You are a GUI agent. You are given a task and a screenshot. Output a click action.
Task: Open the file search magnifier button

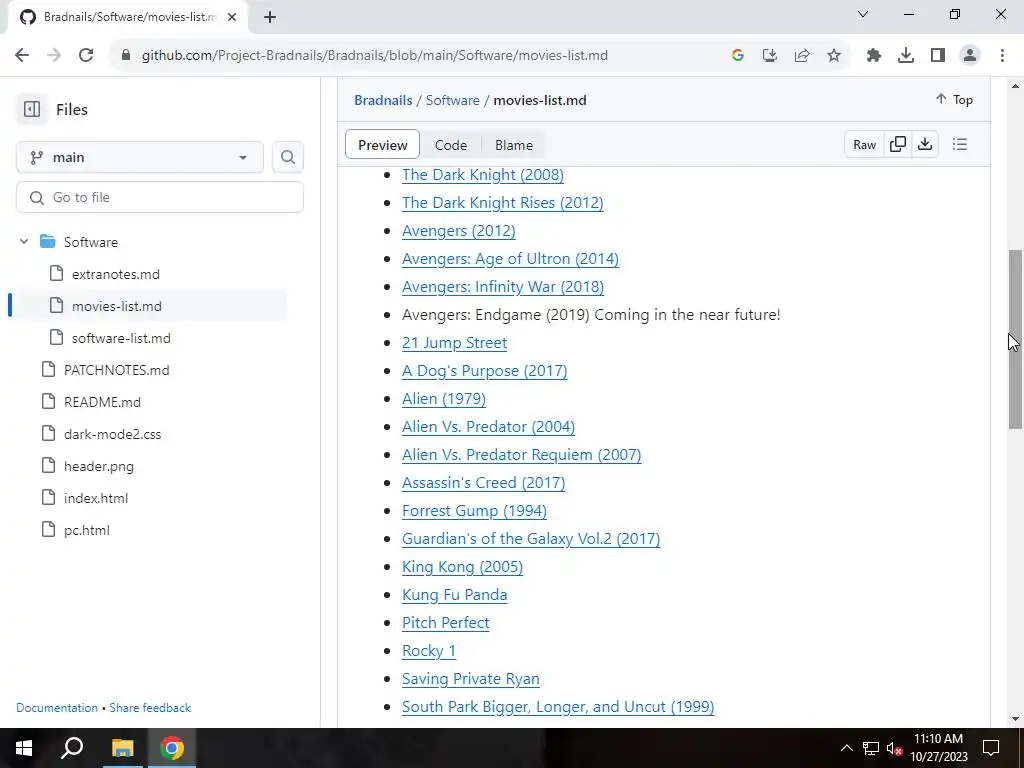tap(287, 157)
